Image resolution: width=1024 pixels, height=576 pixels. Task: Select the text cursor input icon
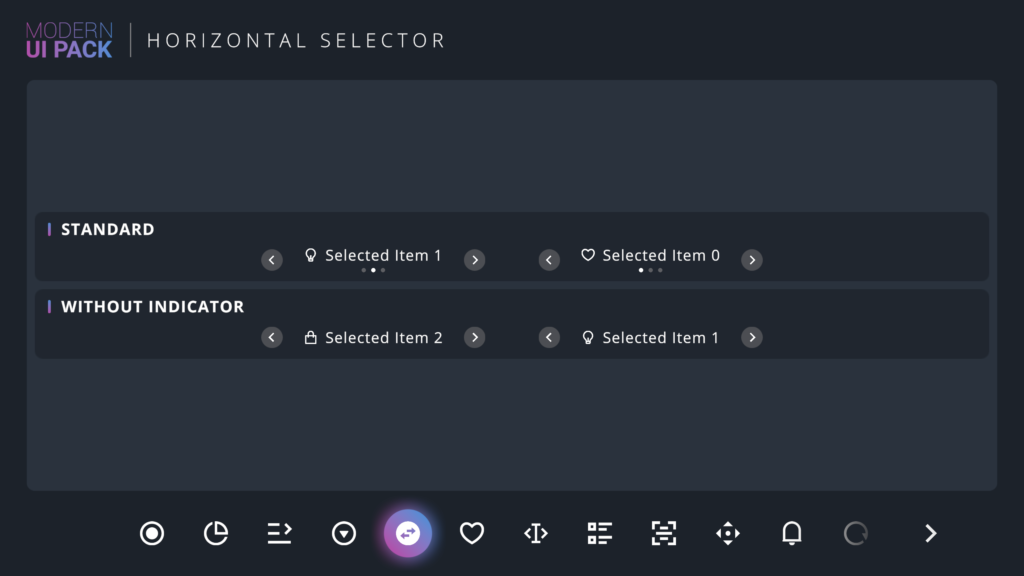pyautogui.click(x=536, y=533)
